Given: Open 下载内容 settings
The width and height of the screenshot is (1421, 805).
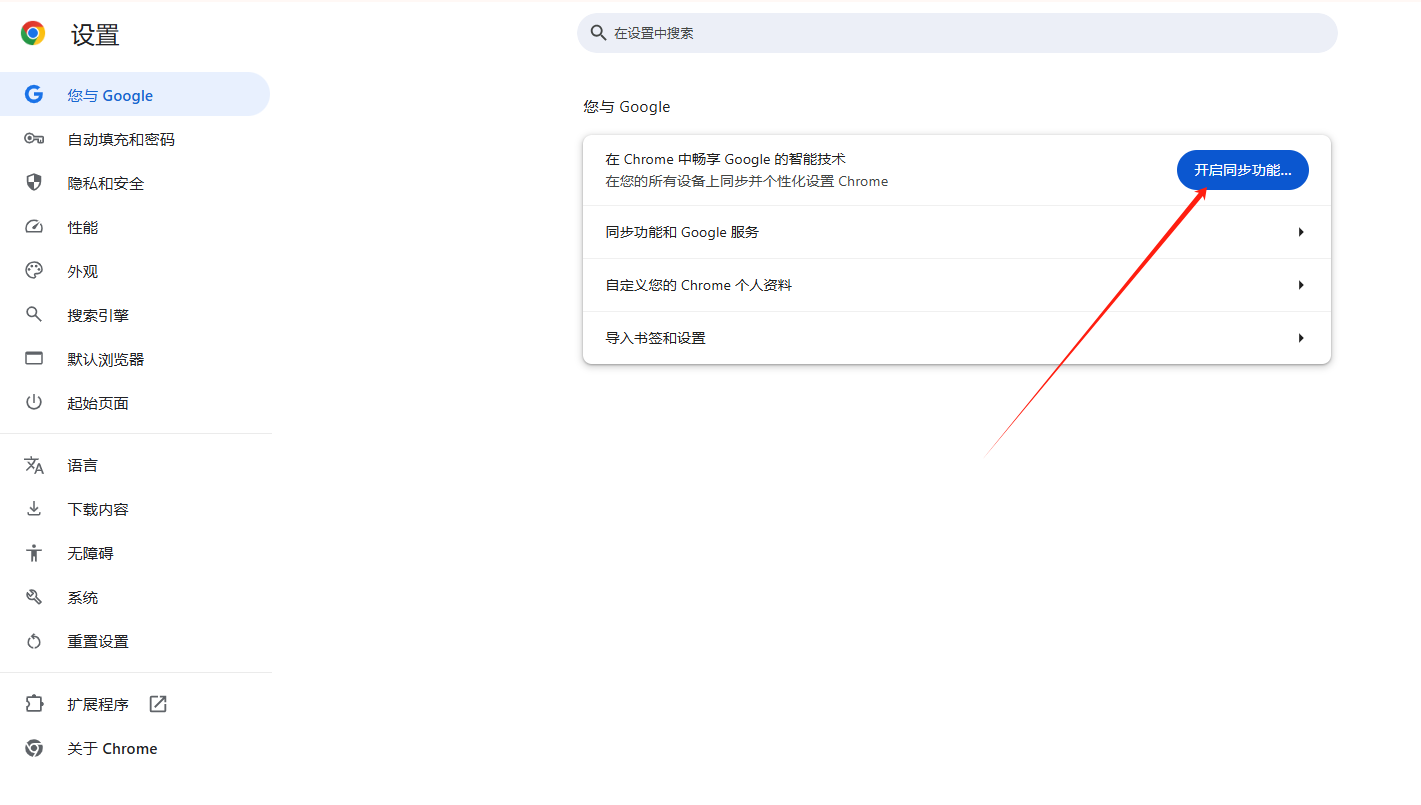Looking at the screenshot, I should coord(135,509).
